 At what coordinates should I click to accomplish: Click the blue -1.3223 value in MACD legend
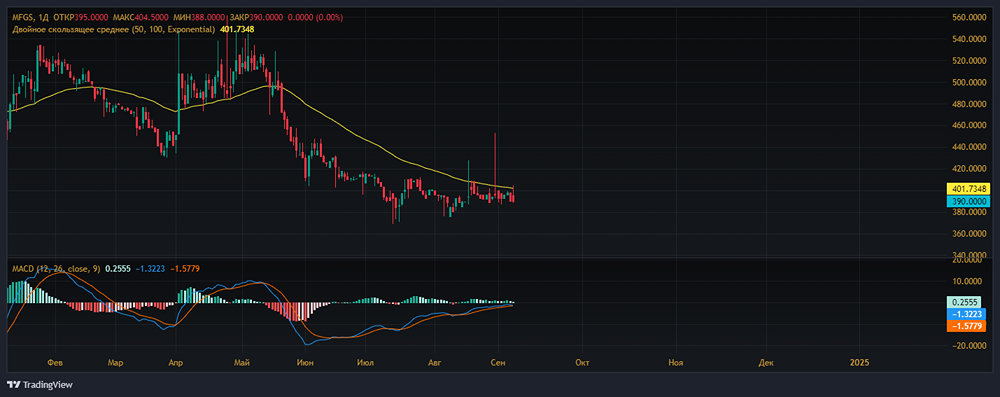150,269
